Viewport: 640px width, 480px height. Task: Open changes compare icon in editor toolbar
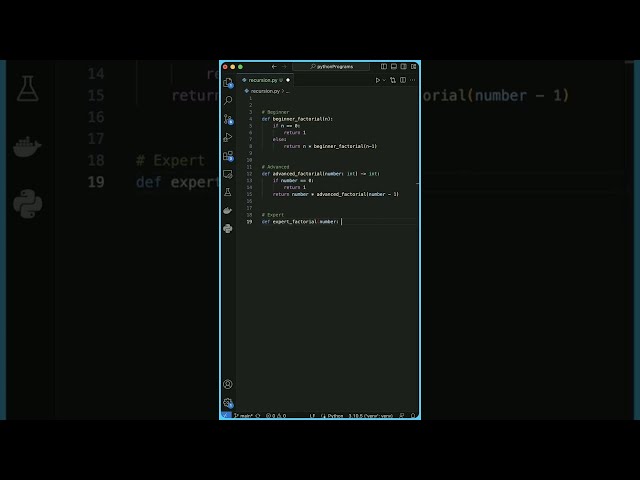tap(393, 80)
